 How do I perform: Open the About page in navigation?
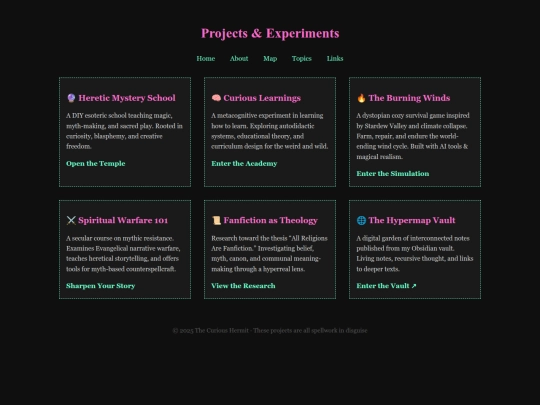pyautogui.click(x=239, y=59)
